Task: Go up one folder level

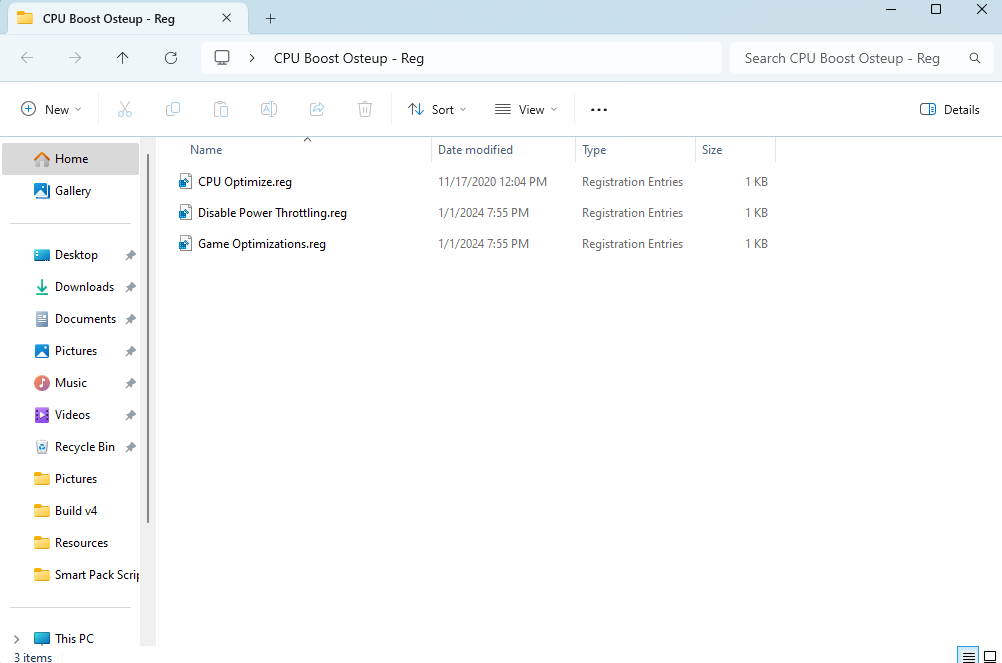Action: pyautogui.click(x=123, y=58)
